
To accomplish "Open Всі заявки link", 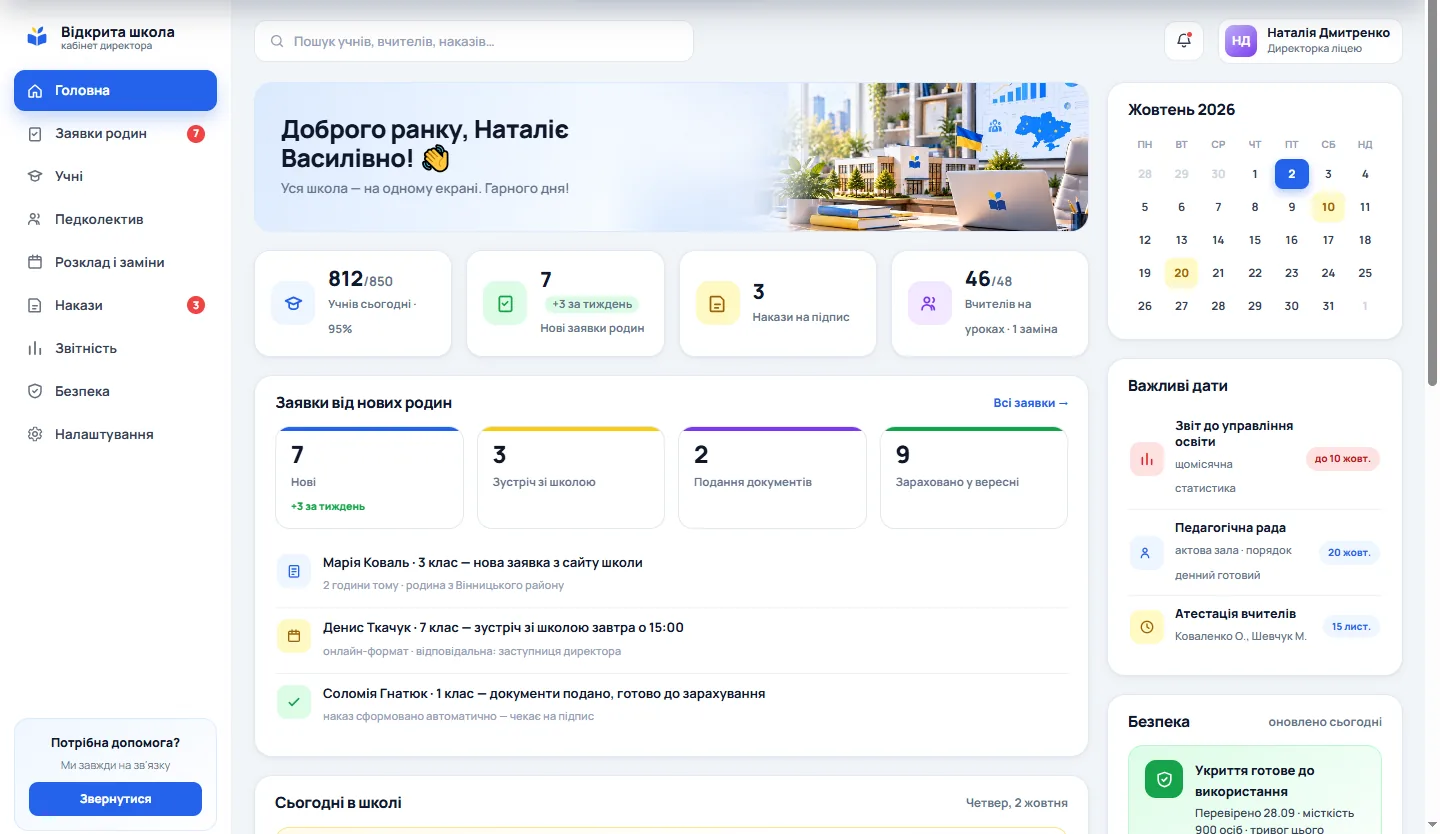I will [1031, 403].
